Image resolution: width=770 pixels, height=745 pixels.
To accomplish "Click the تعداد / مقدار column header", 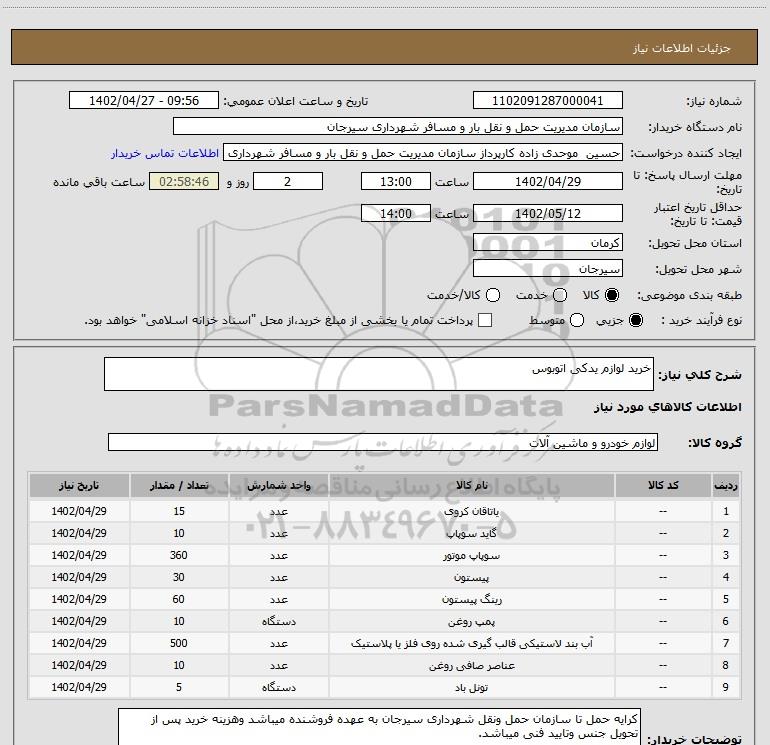I will [179, 485].
